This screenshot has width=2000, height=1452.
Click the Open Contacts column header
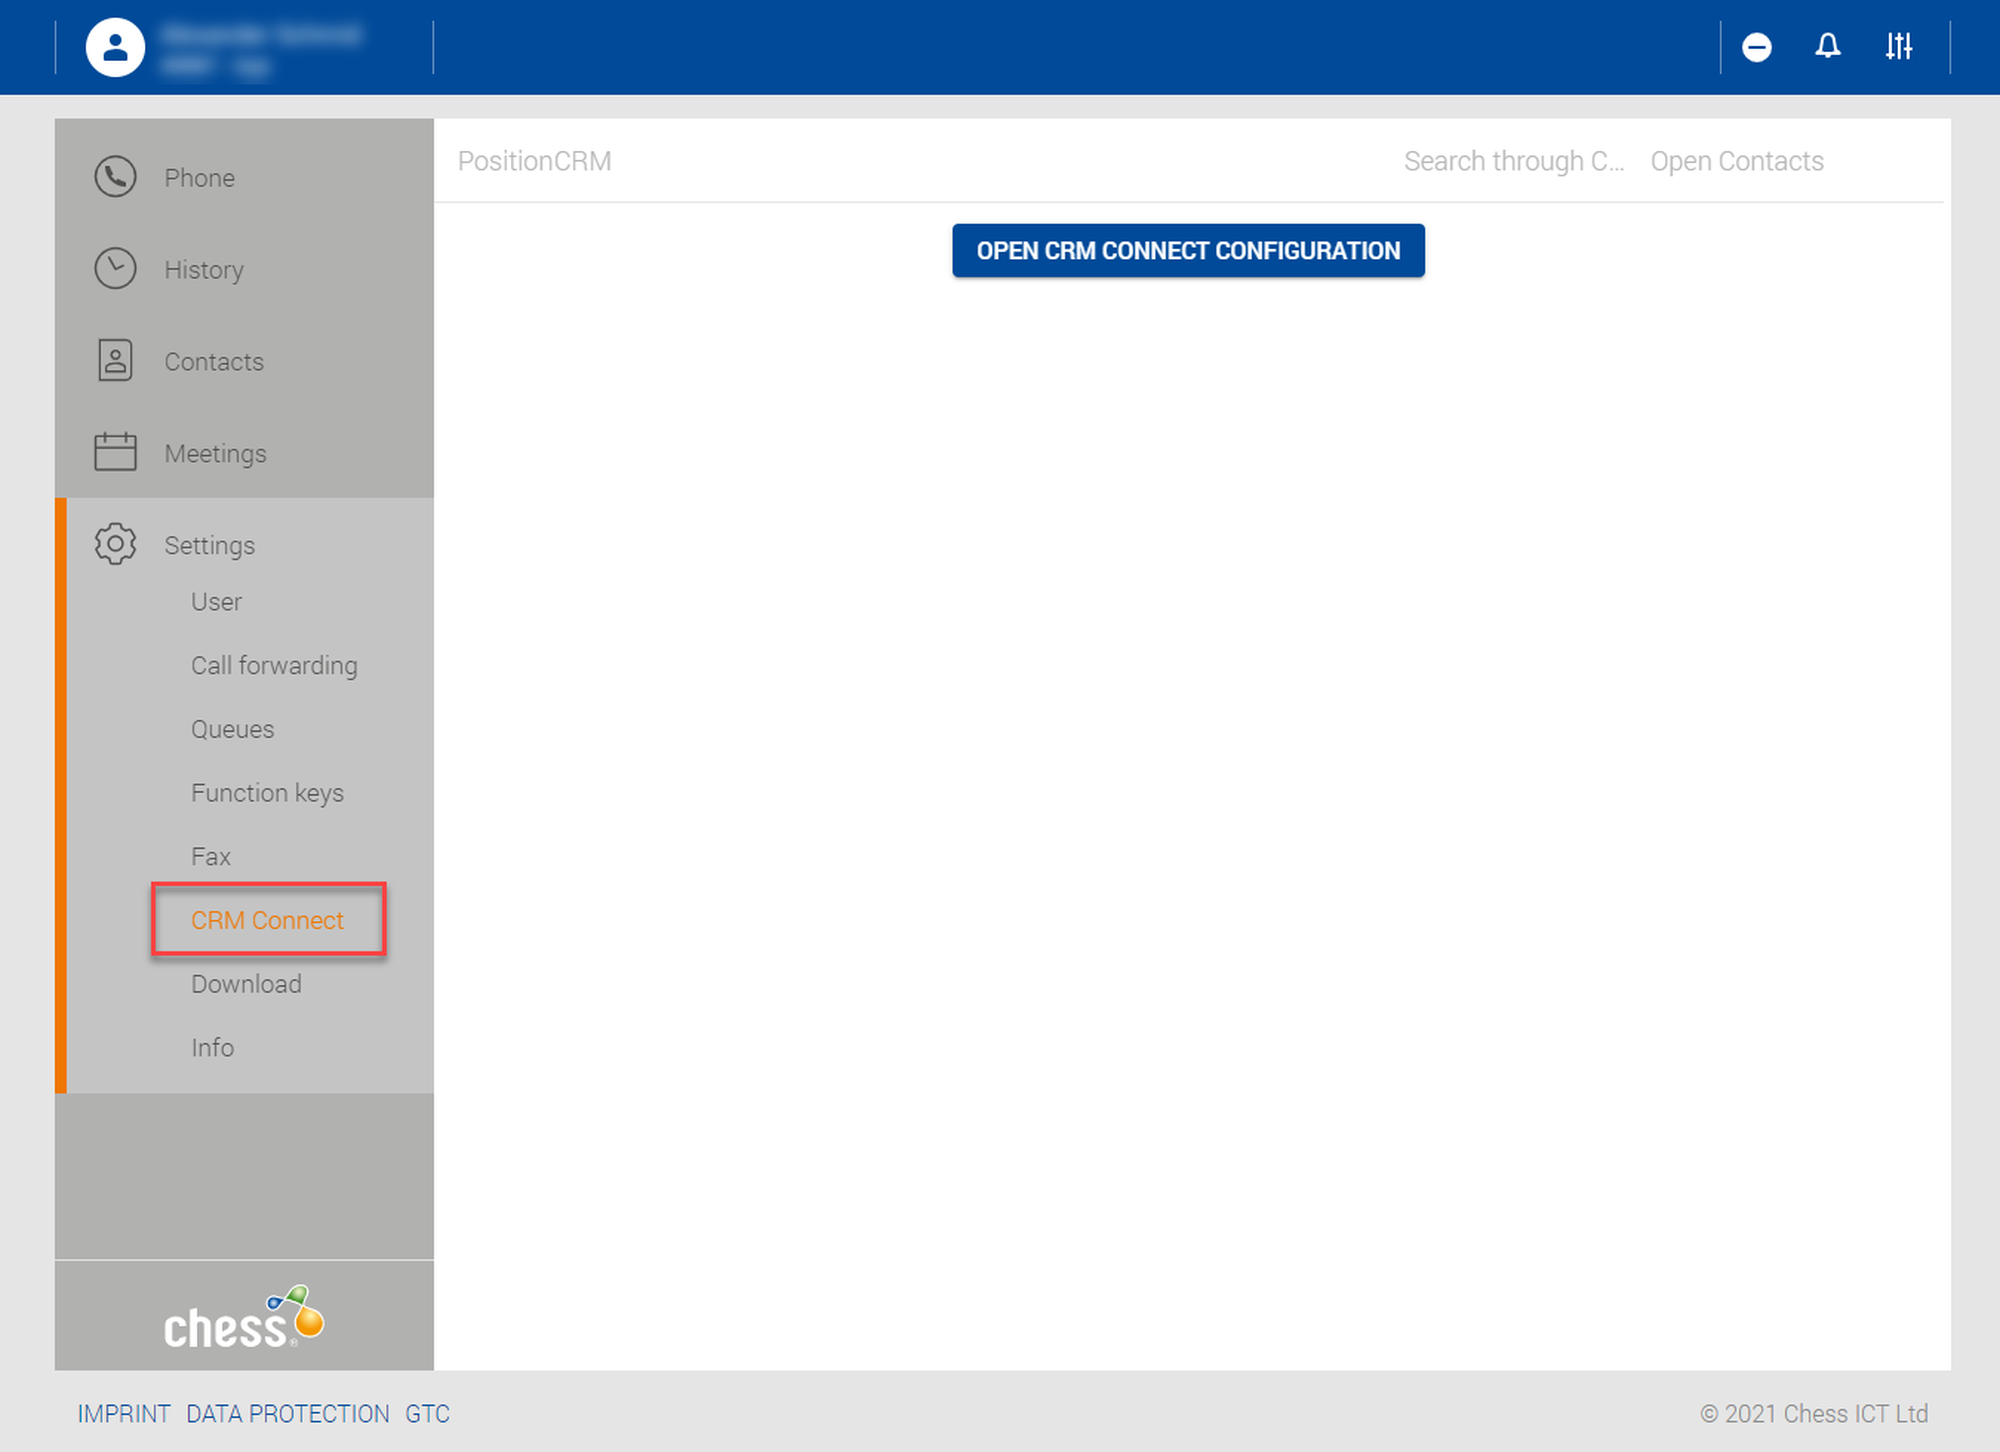pos(1736,161)
